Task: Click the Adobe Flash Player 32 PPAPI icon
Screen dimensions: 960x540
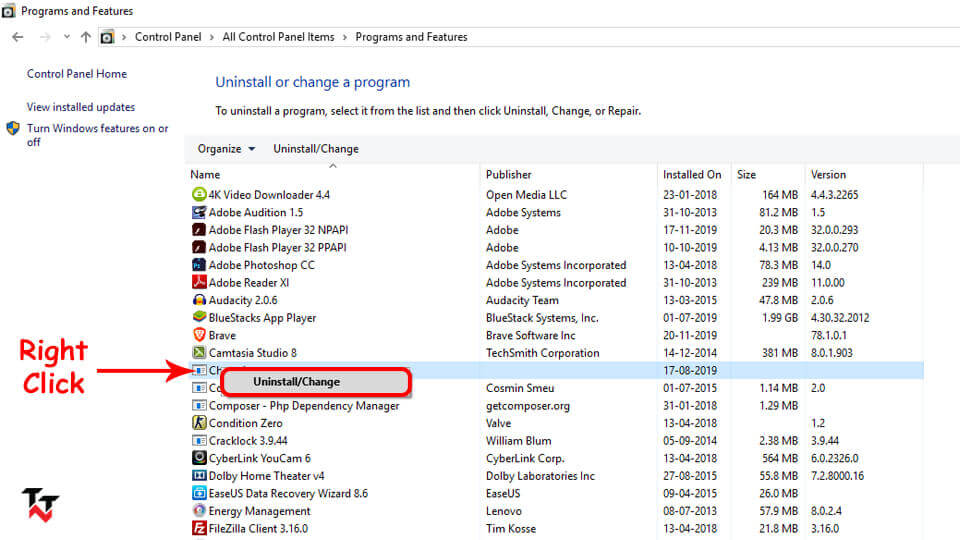Action: click(x=199, y=247)
